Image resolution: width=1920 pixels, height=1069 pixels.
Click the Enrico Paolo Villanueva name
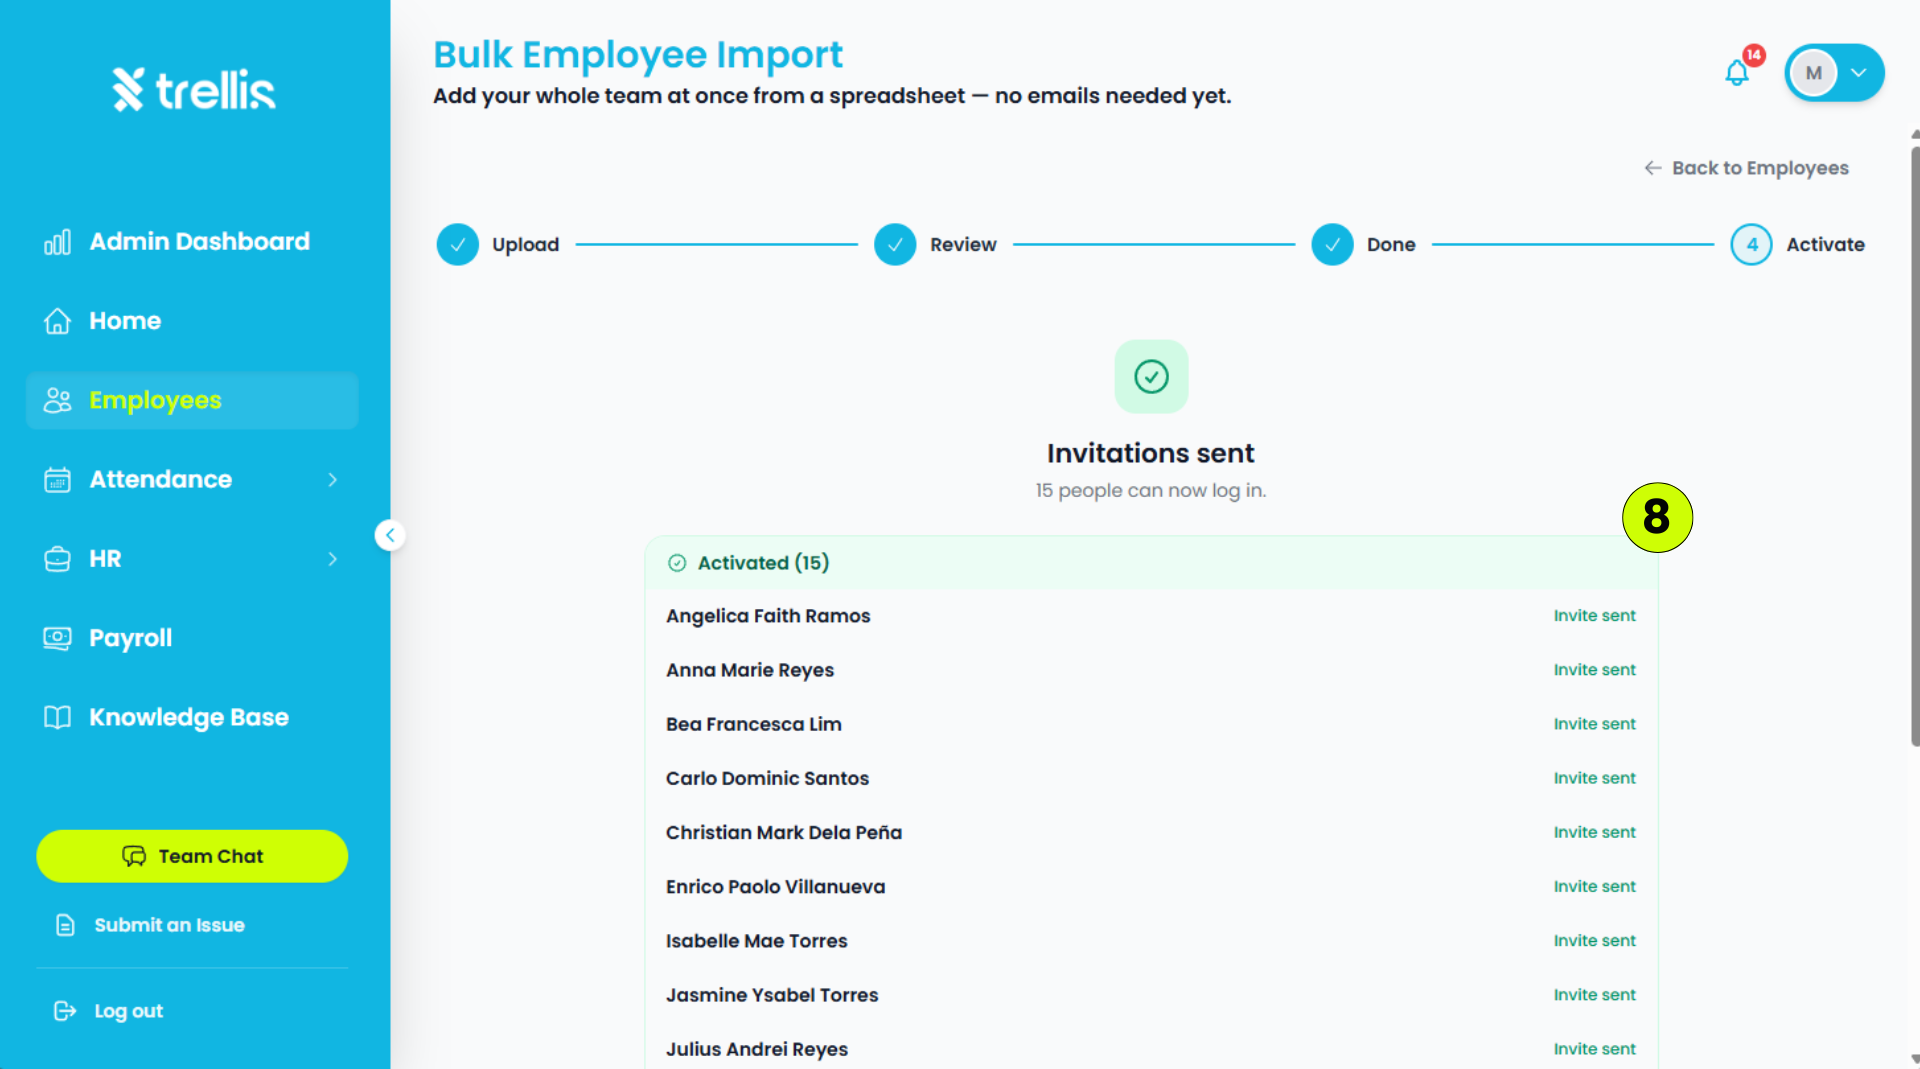[775, 887]
